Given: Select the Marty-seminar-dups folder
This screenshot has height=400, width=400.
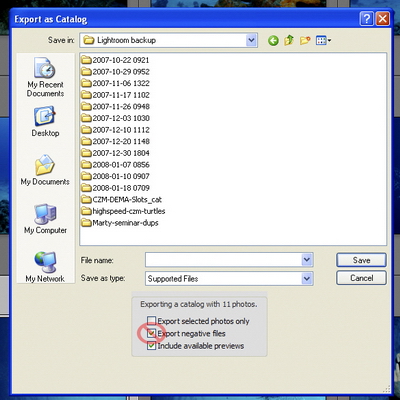Looking at the screenshot, I should click(120, 223).
